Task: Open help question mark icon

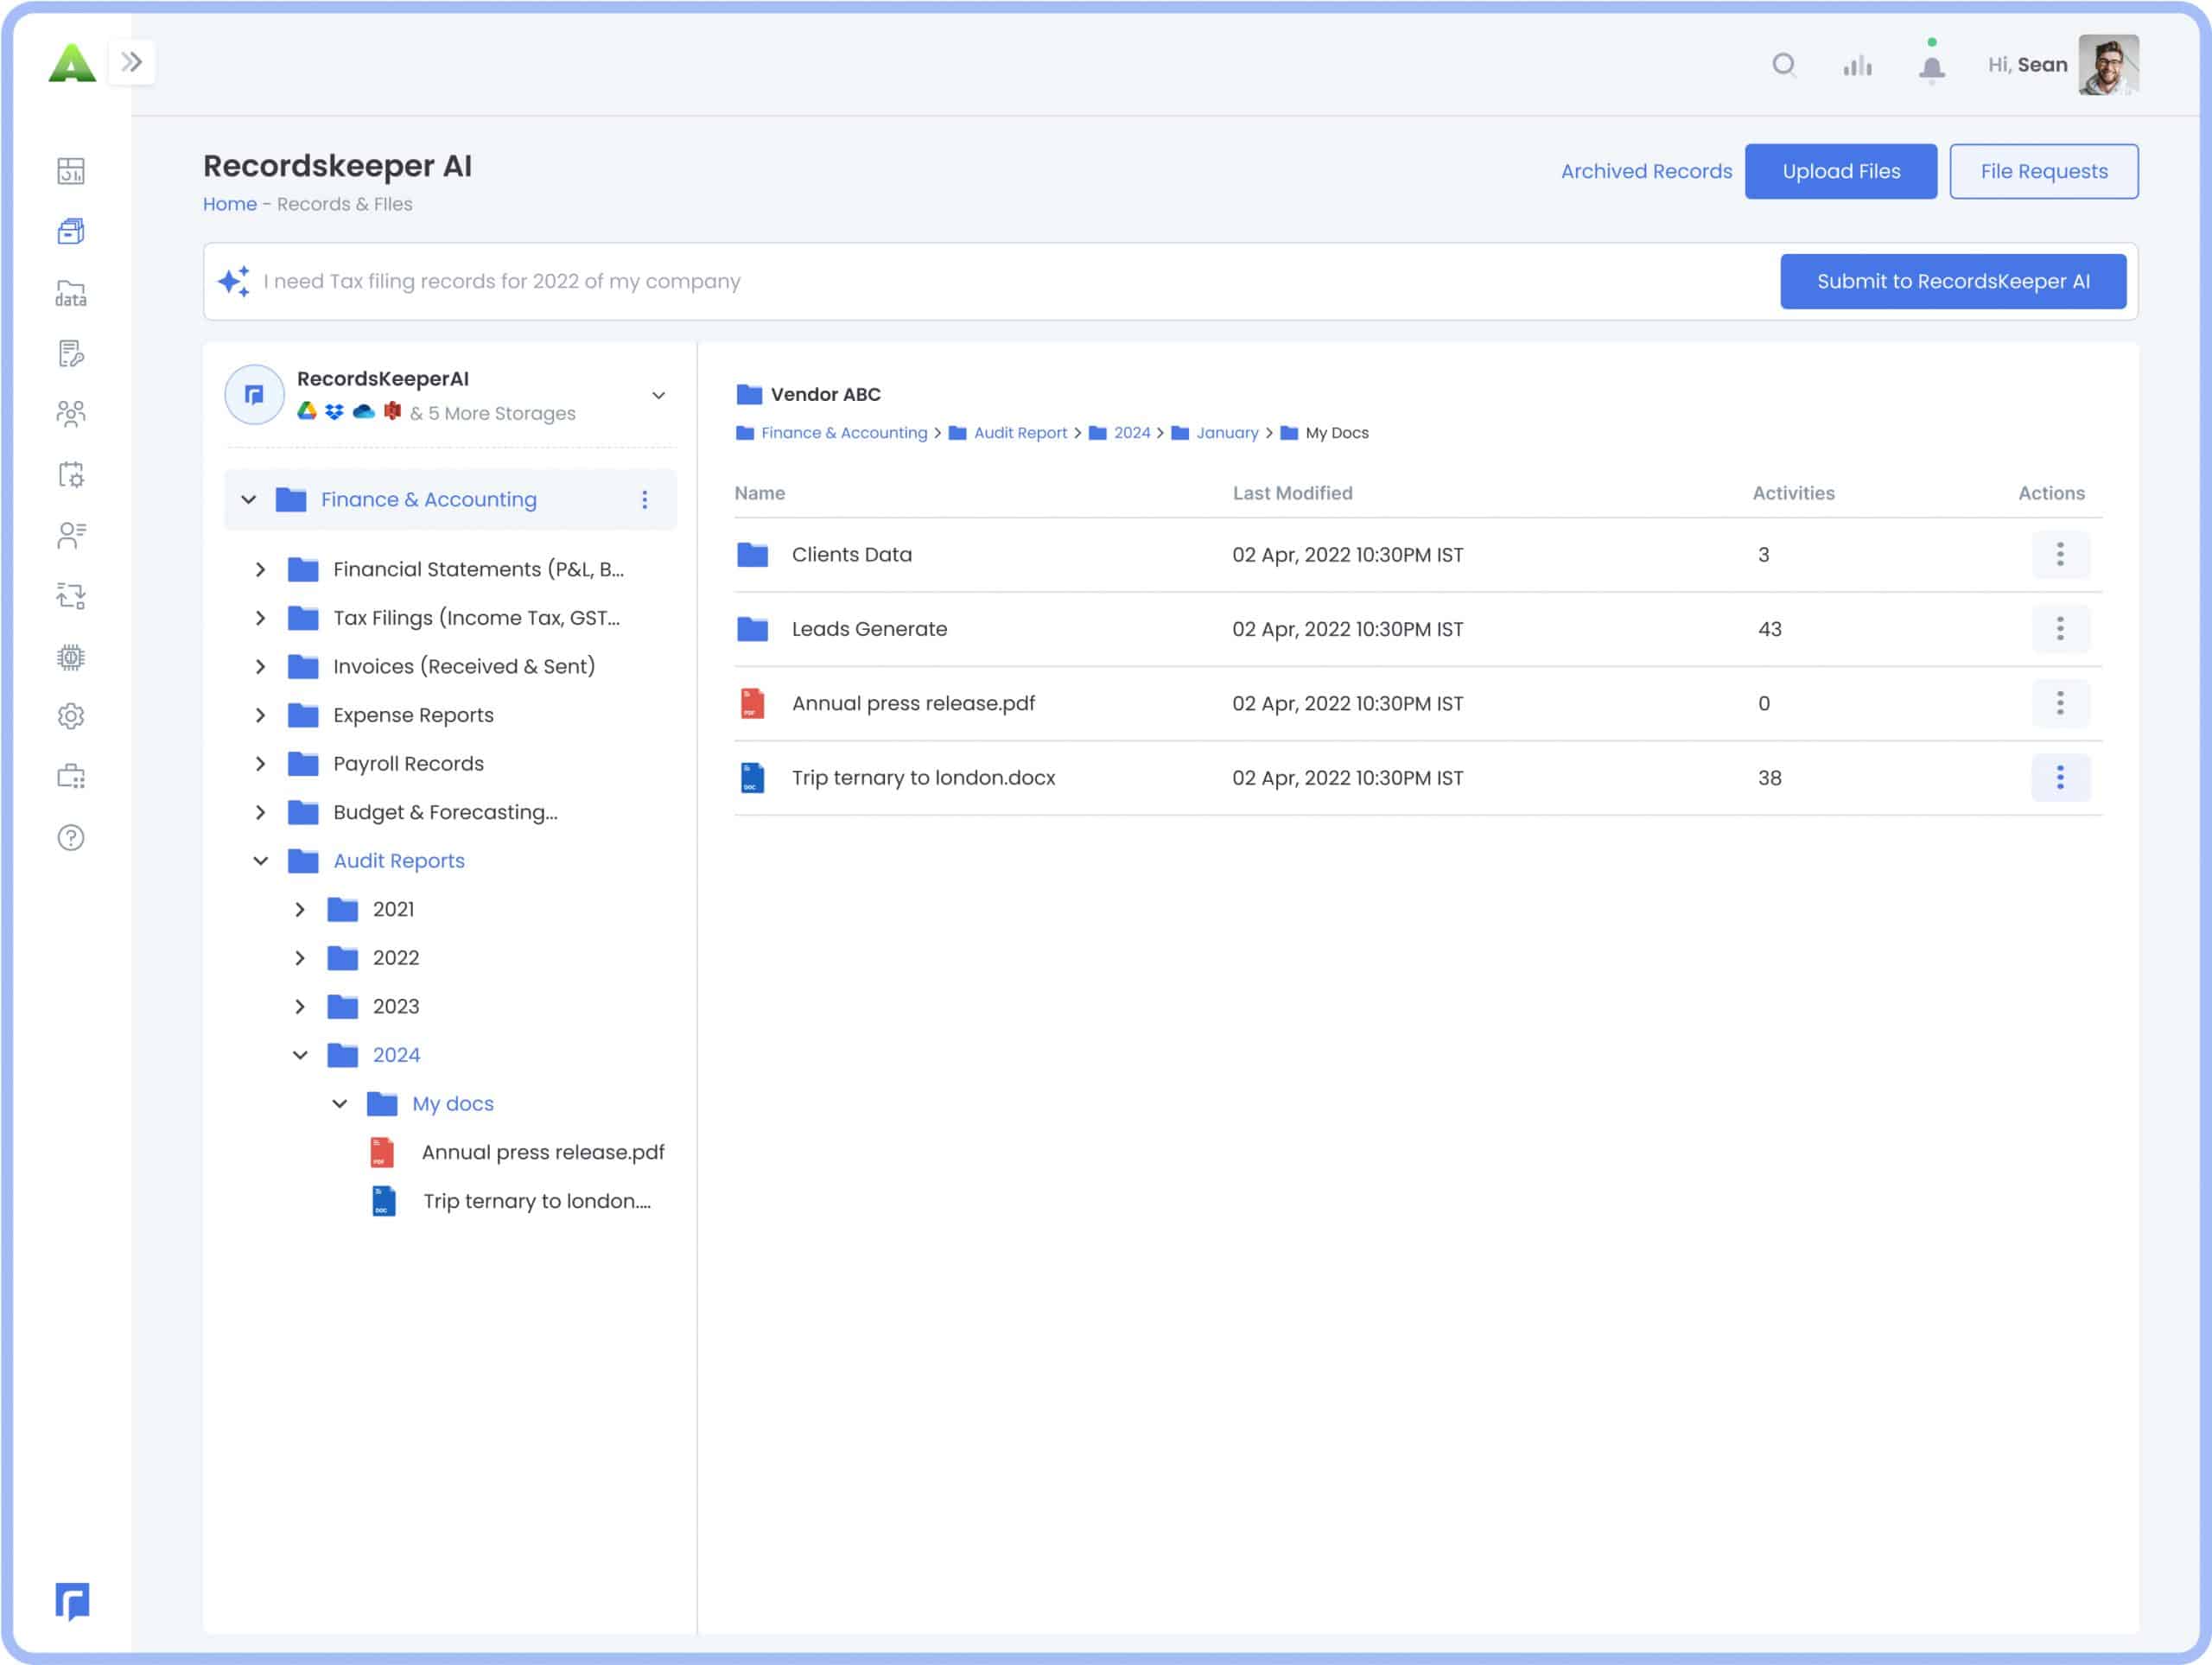Action: [71, 838]
